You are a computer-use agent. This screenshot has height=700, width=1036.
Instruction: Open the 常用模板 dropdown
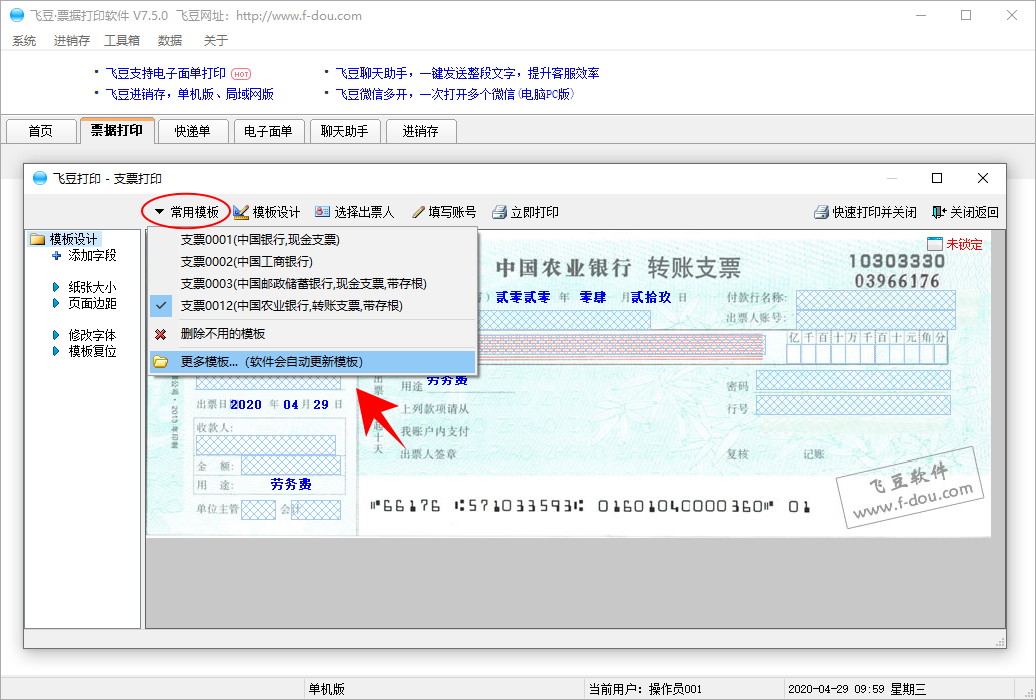(x=187, y=212)
